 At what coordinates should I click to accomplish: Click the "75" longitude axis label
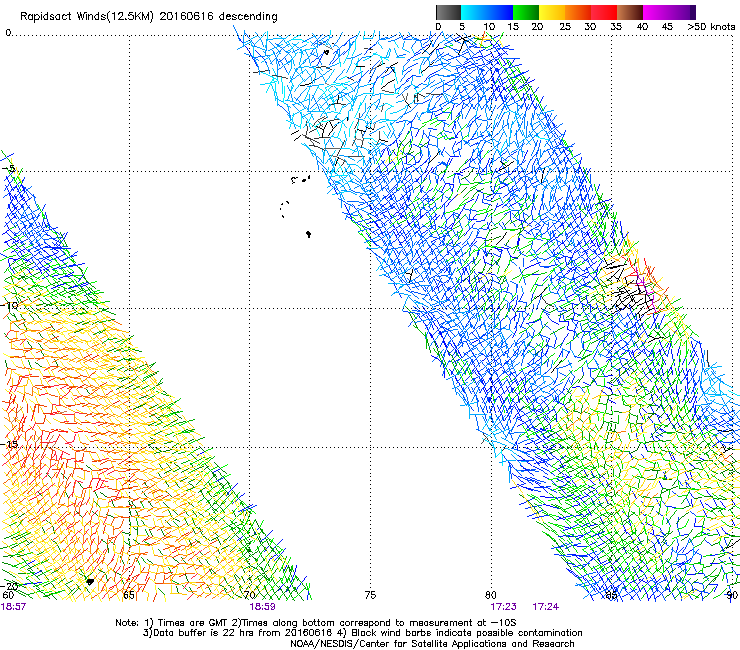[x=370, y=595]
